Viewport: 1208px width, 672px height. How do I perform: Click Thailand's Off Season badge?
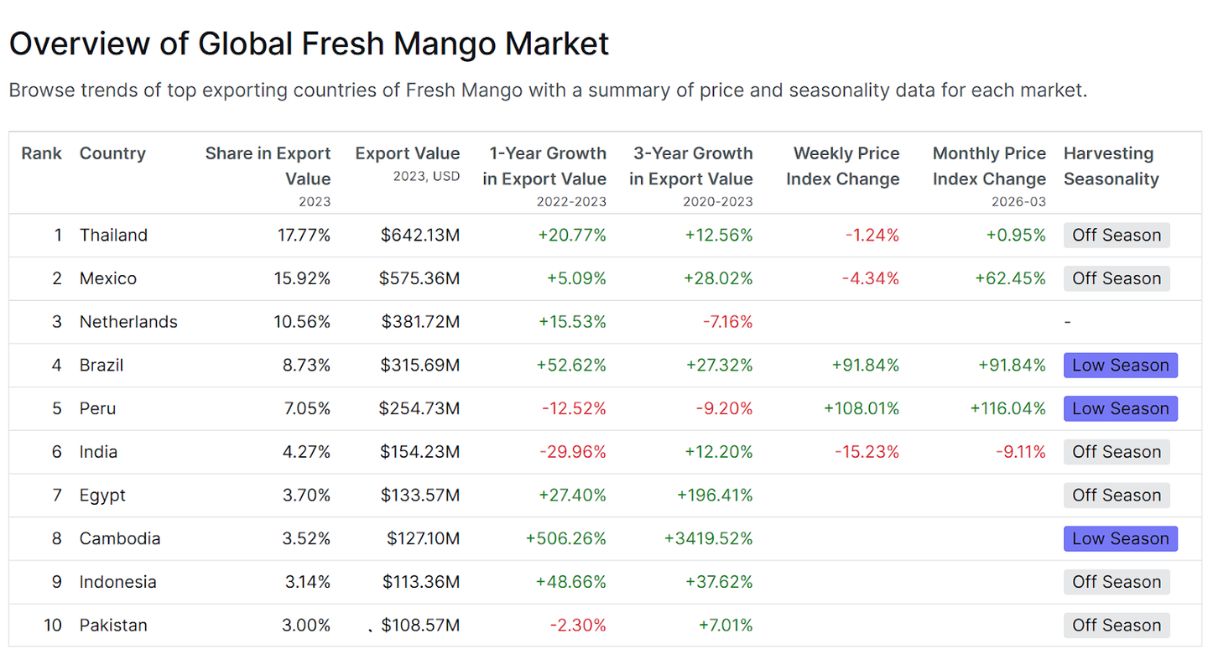coord(1116,235)
